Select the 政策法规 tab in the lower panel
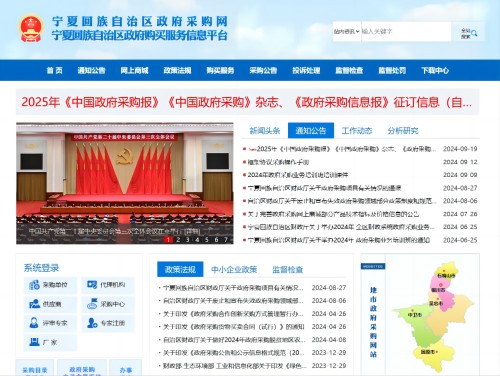The image size is (500, 376). click(180, 269)
